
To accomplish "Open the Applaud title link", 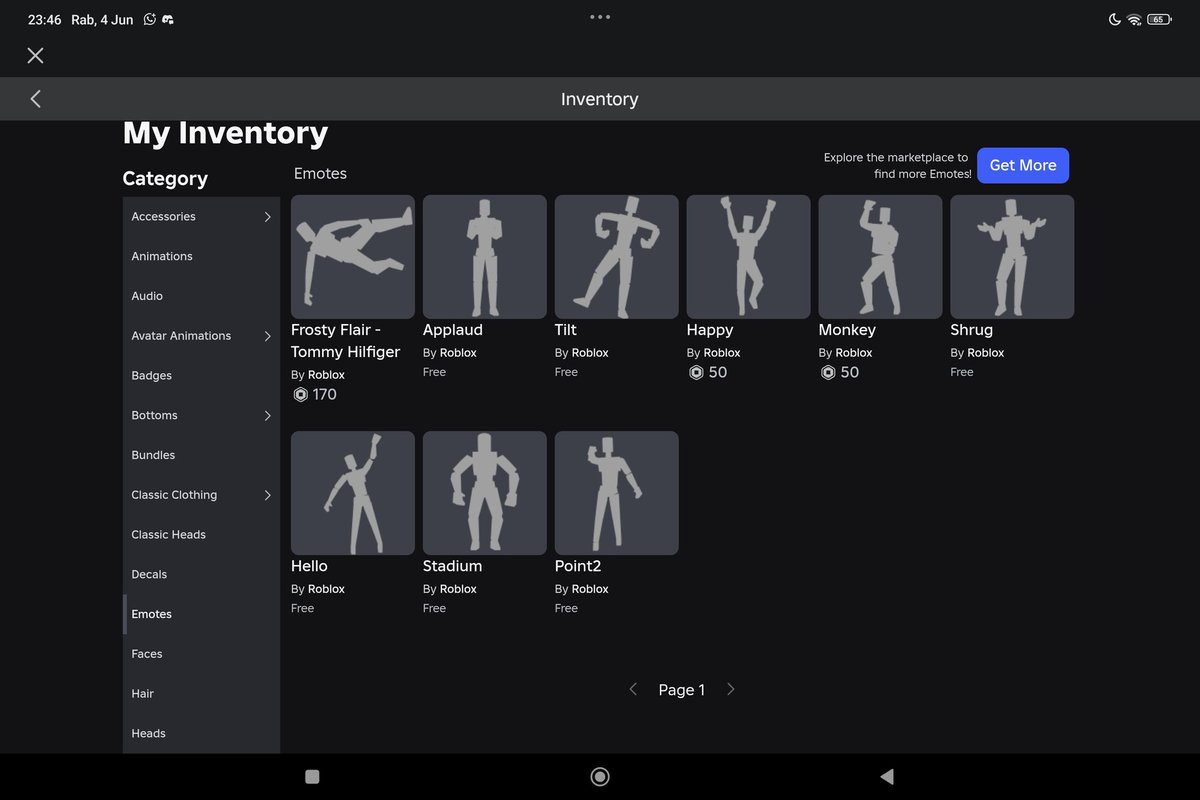I will [x=453, y=330].
